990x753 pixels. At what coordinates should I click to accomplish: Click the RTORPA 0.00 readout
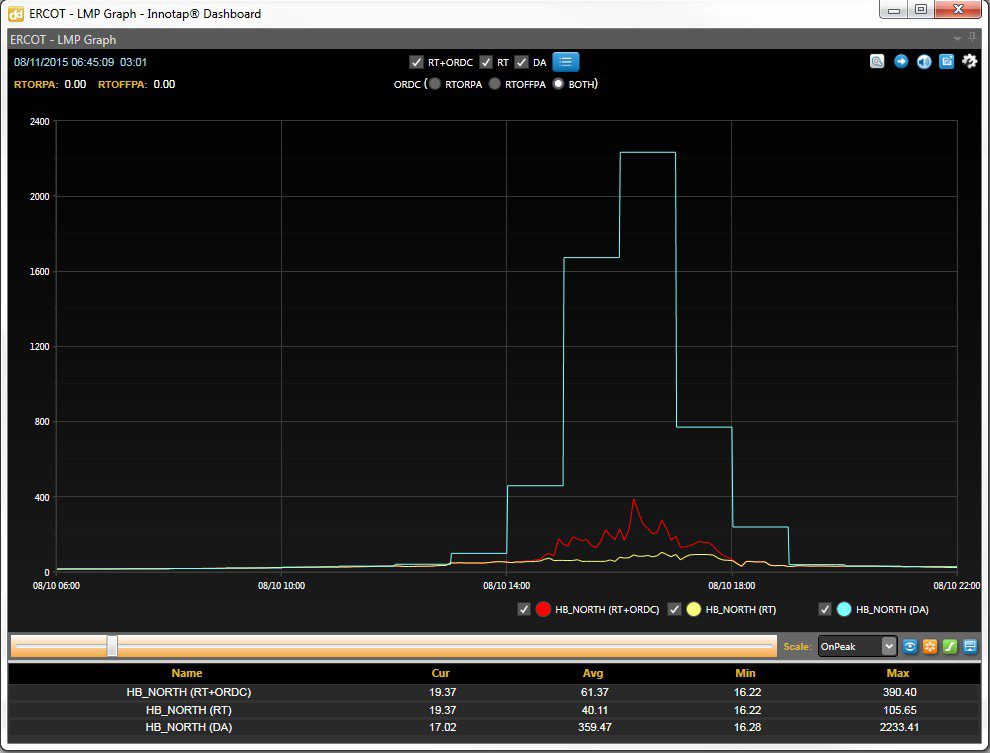tap(51, 84)
